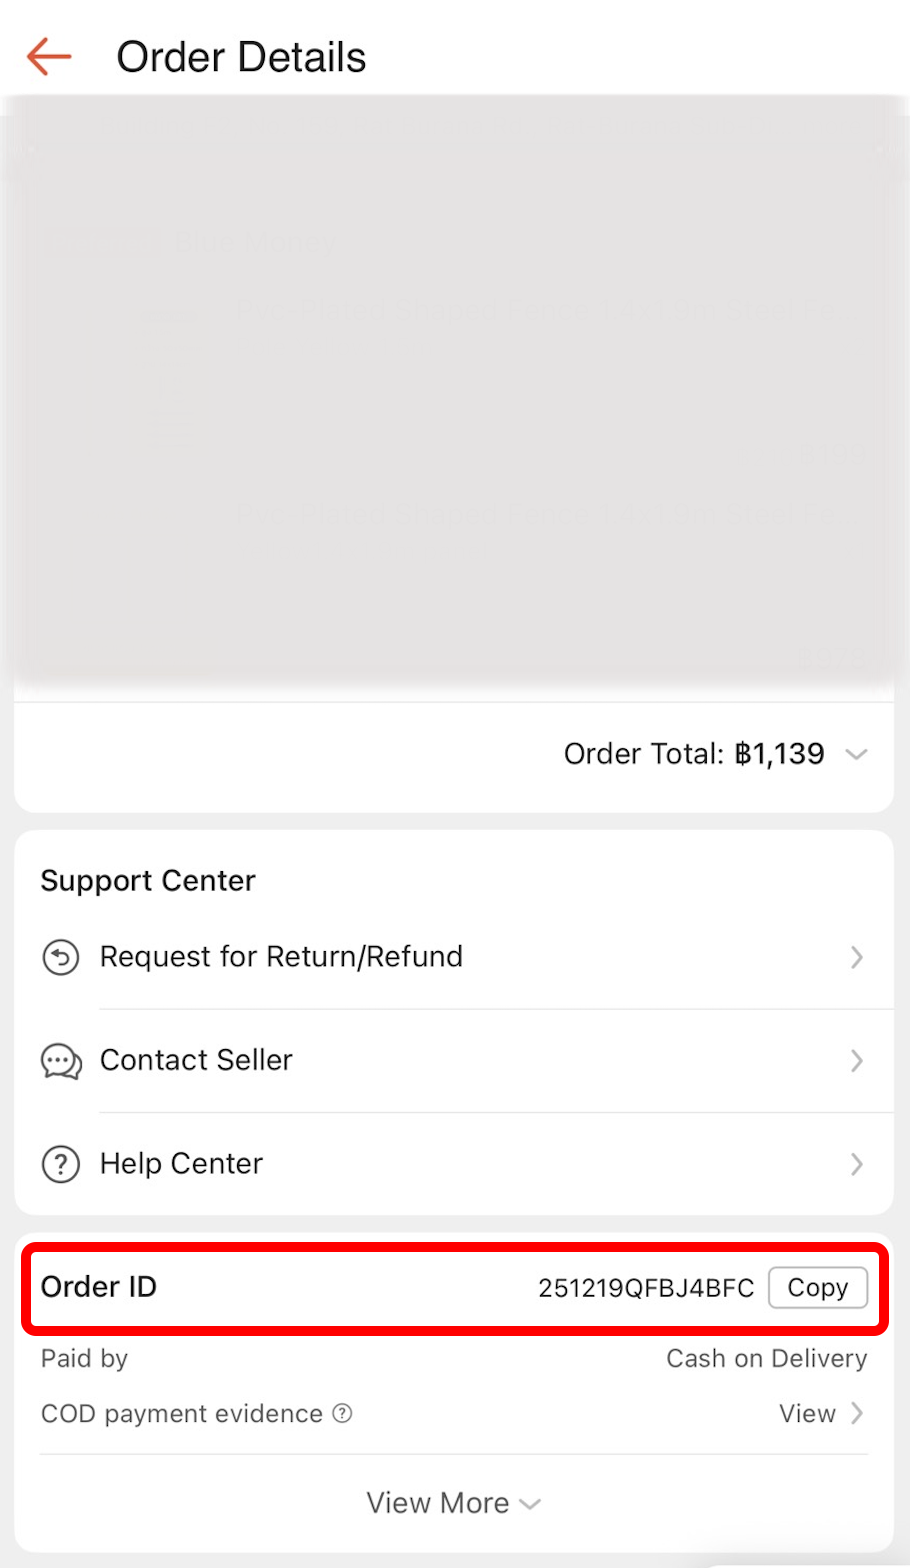Click the chevron on the Return/Refund row
This screenshot has width=910, height=1568.
pos(856,957)
